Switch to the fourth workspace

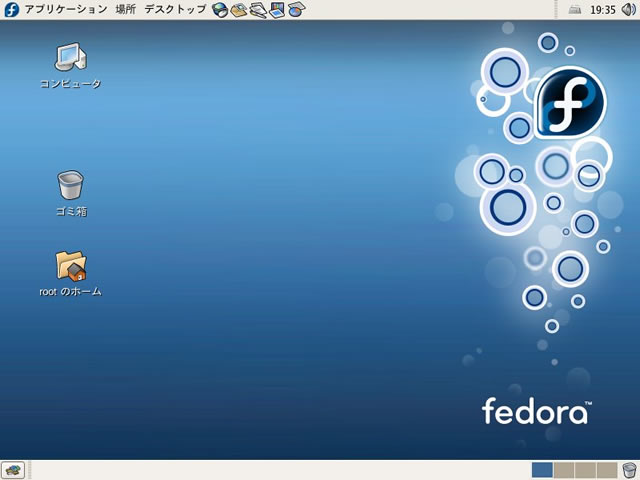(606, 470)
